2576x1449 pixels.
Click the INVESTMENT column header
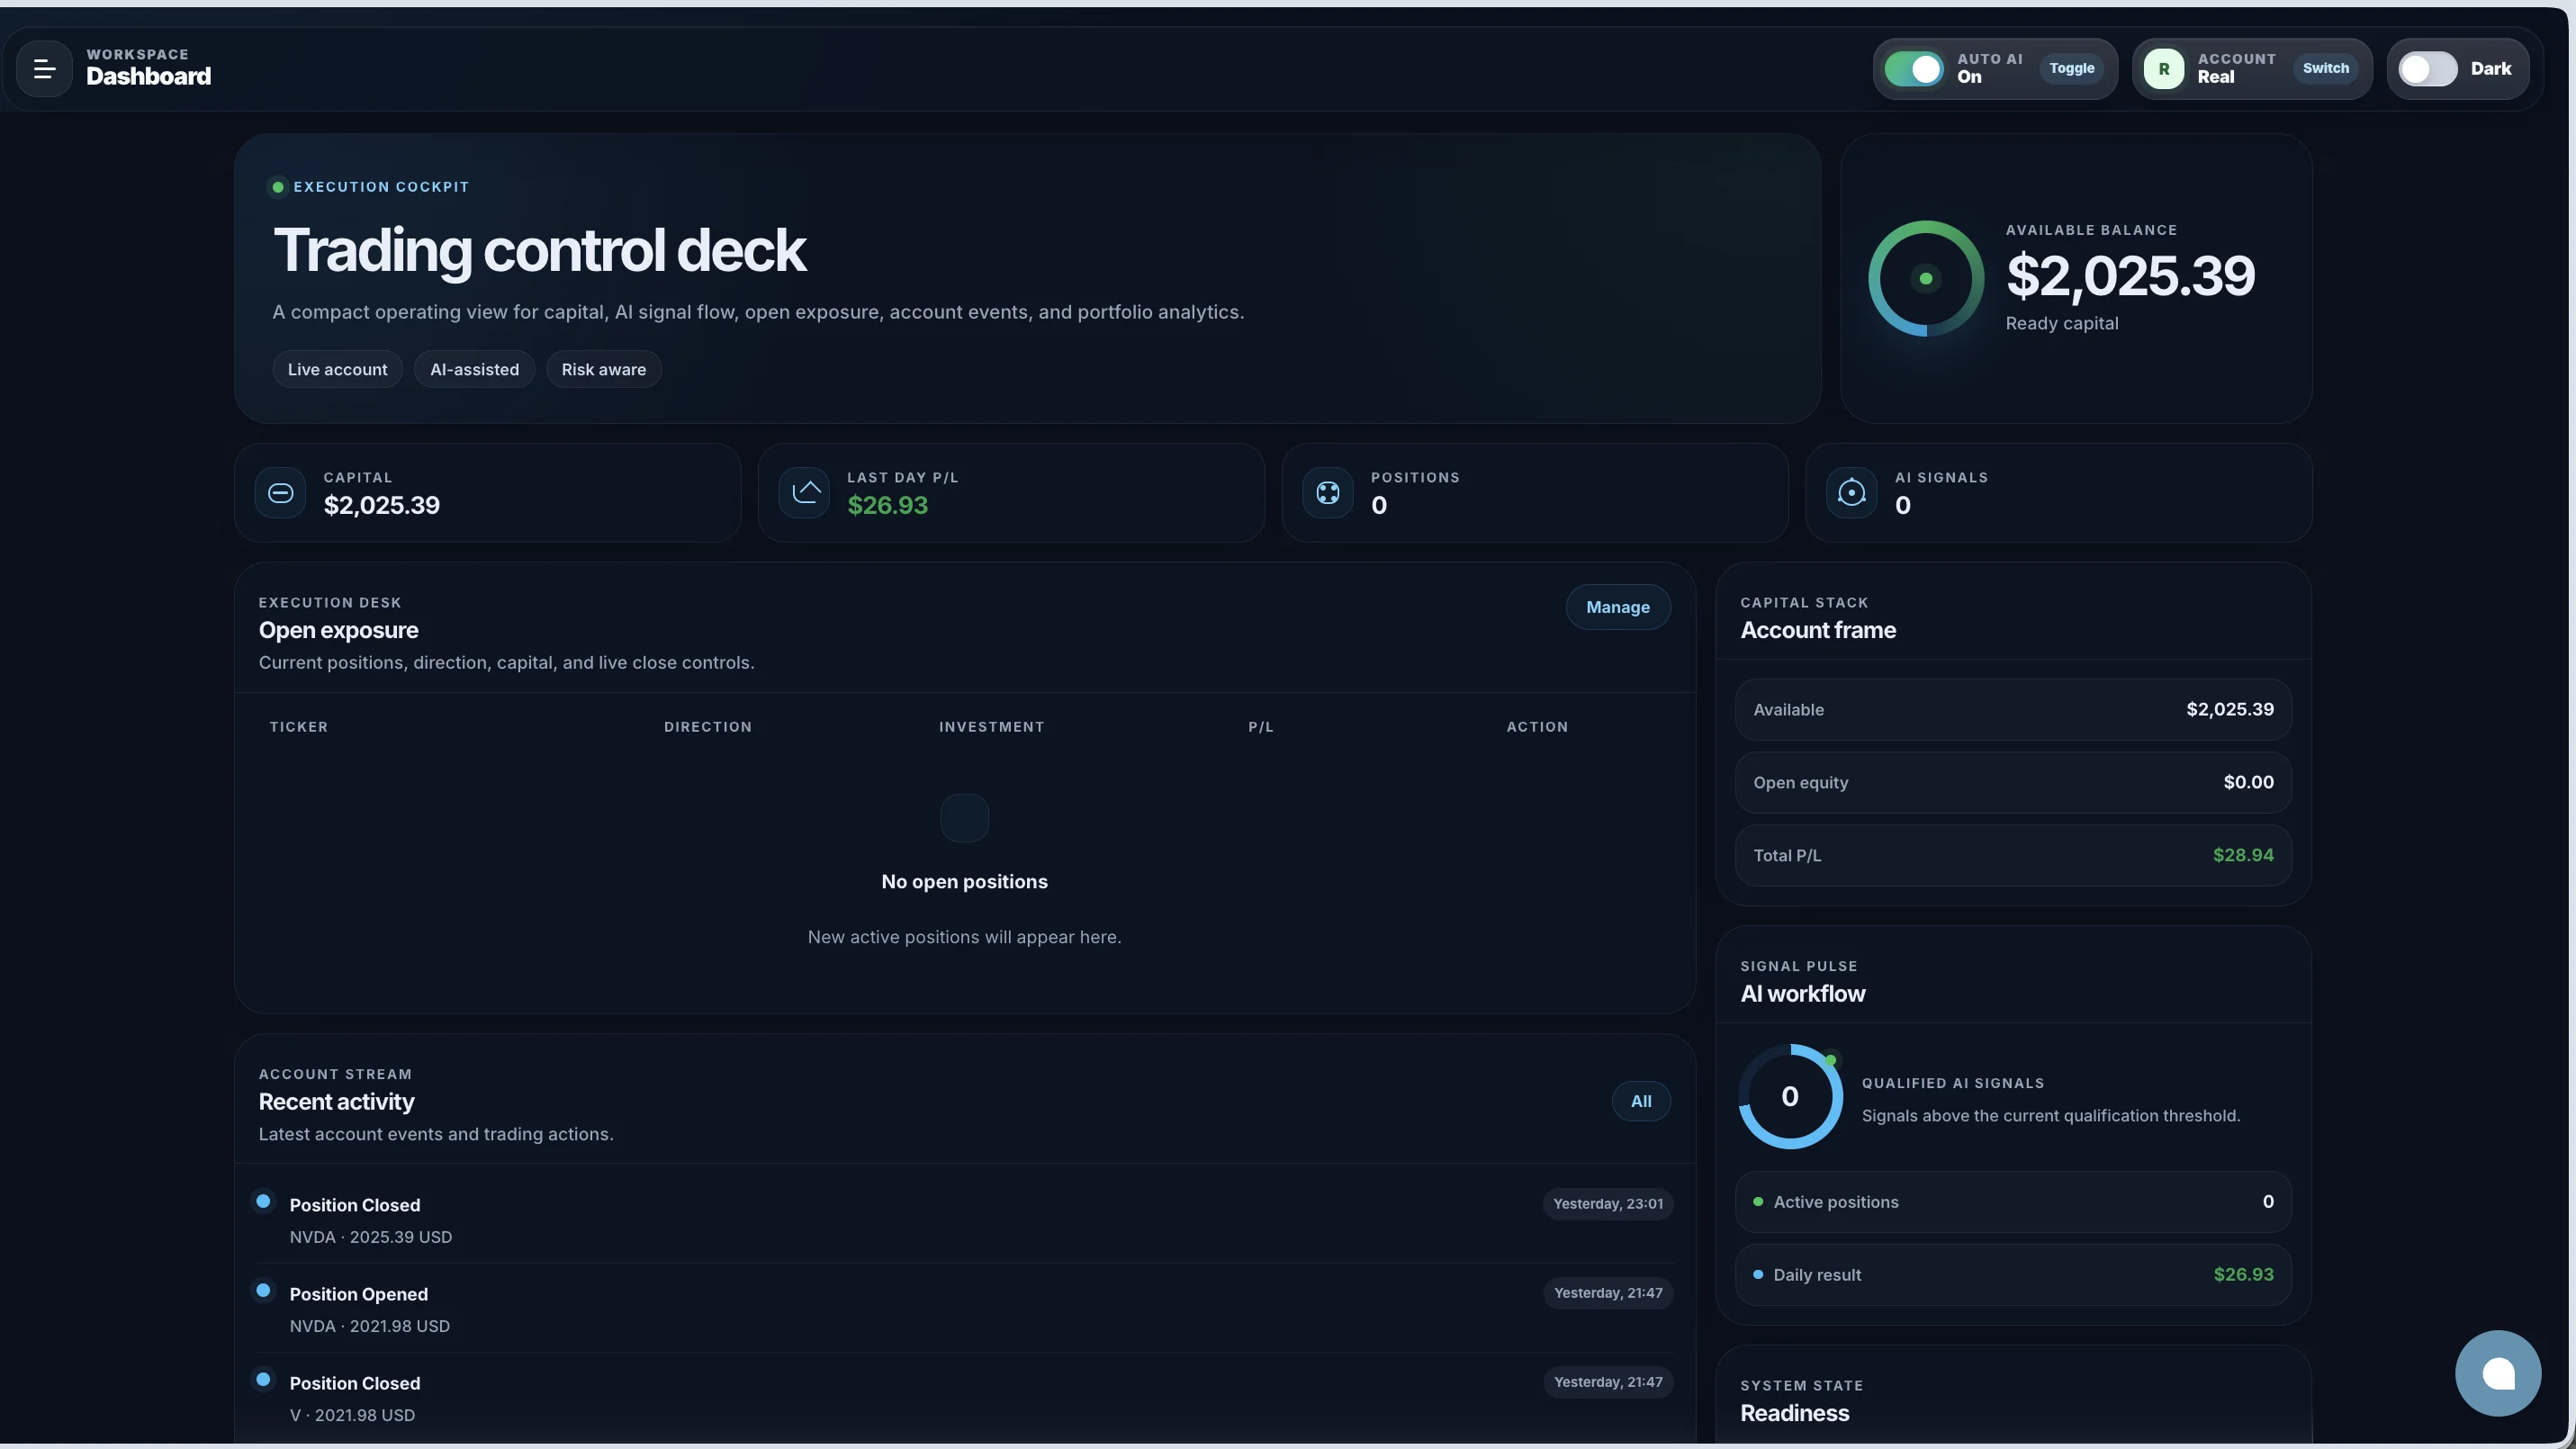[992, 727]
